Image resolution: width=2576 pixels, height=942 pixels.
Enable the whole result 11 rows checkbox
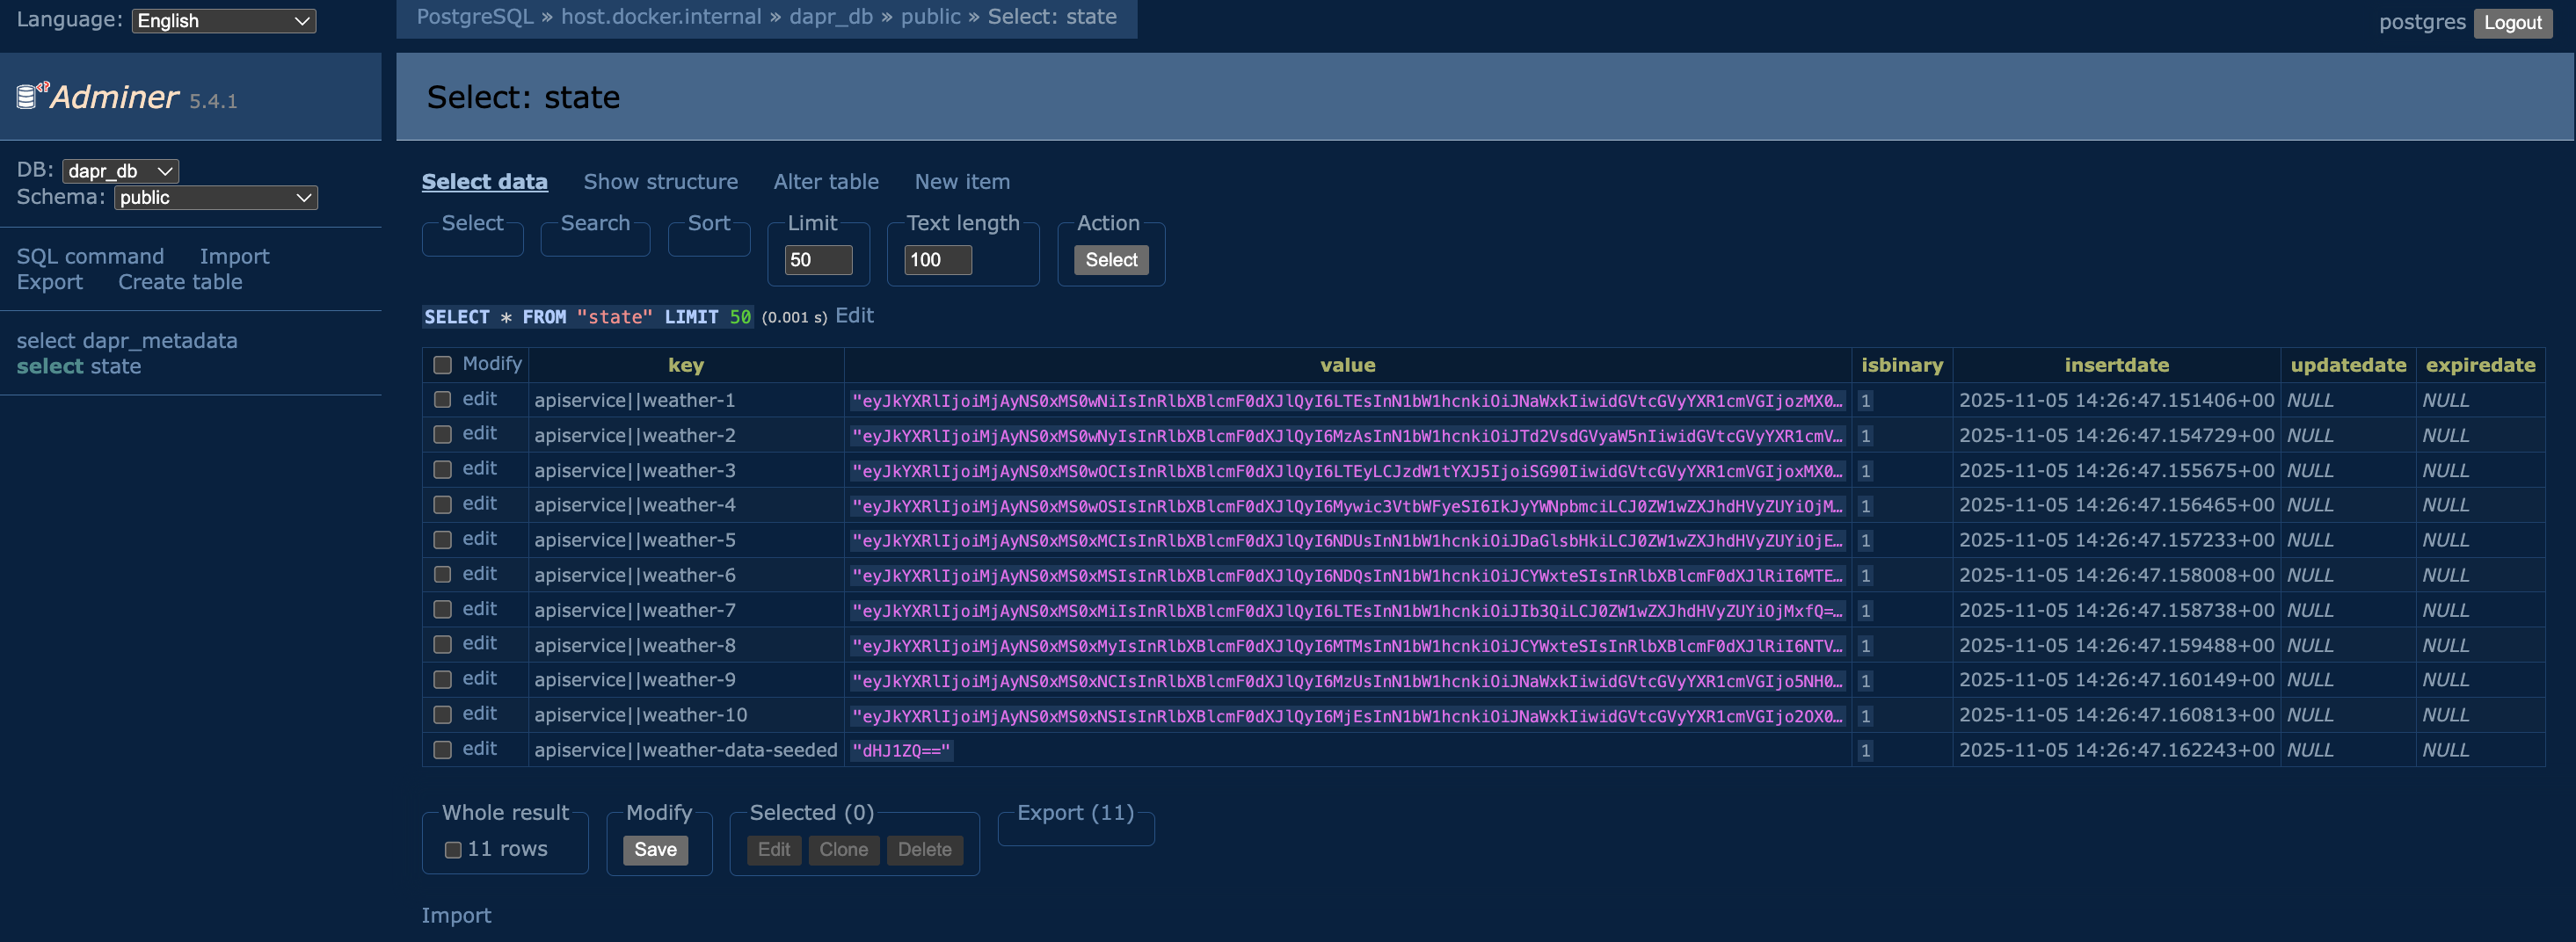(x=453, y=850)
